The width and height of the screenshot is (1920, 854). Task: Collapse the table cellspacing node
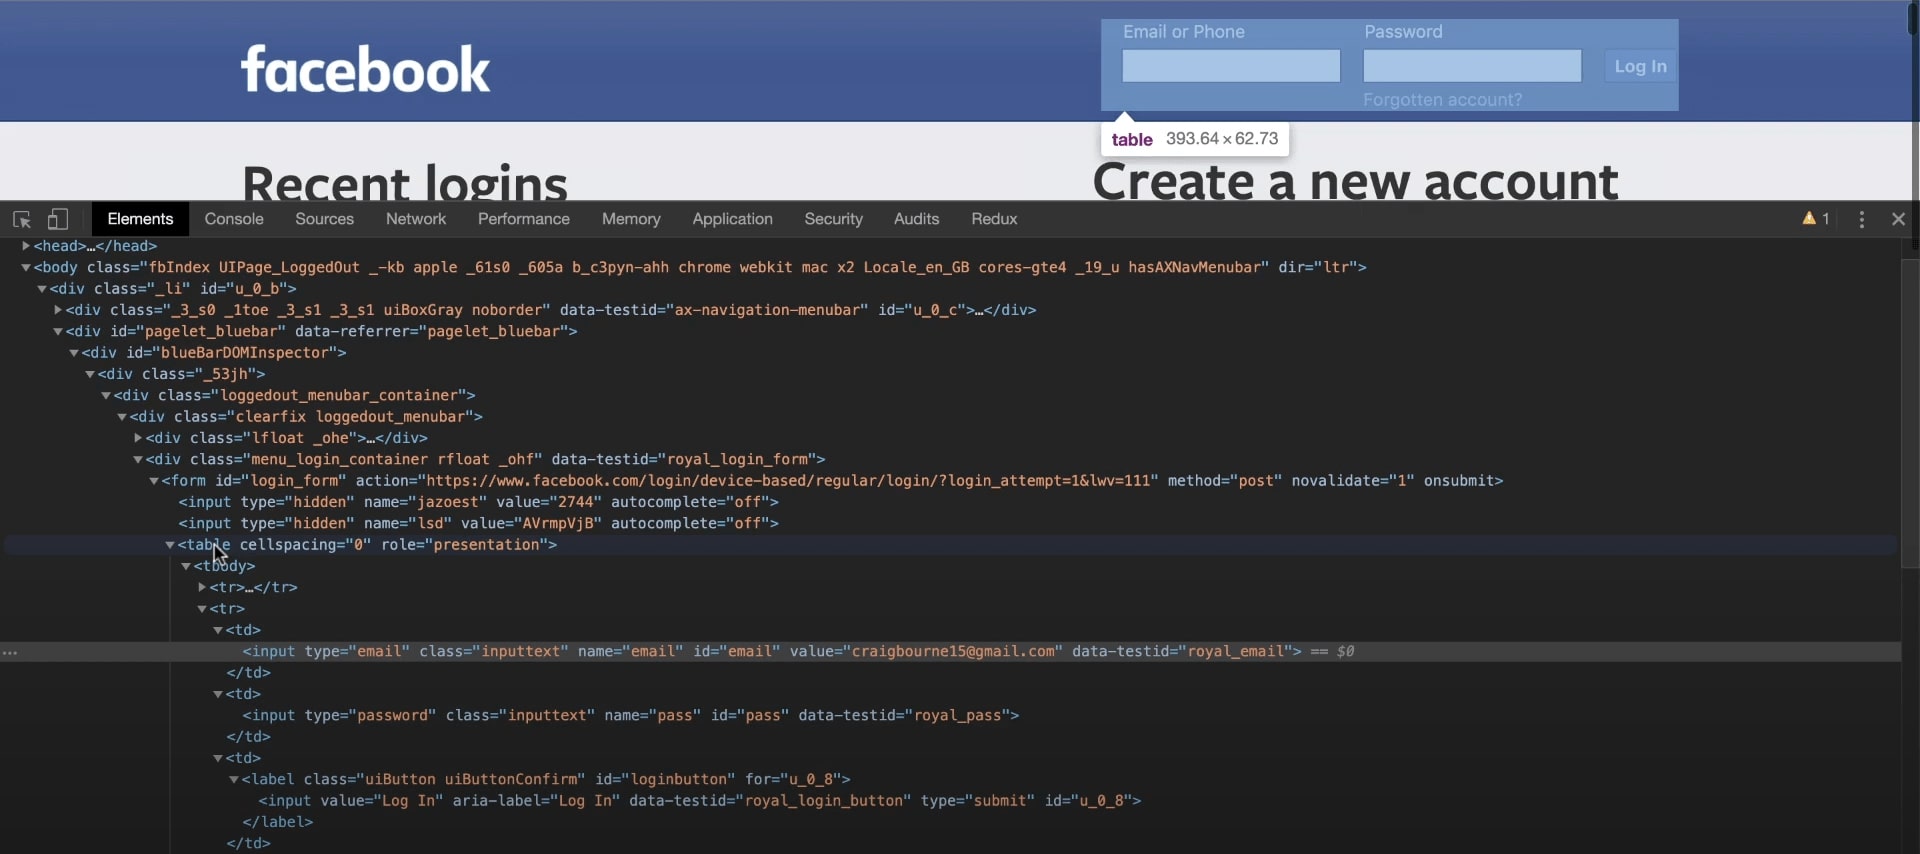170,545
